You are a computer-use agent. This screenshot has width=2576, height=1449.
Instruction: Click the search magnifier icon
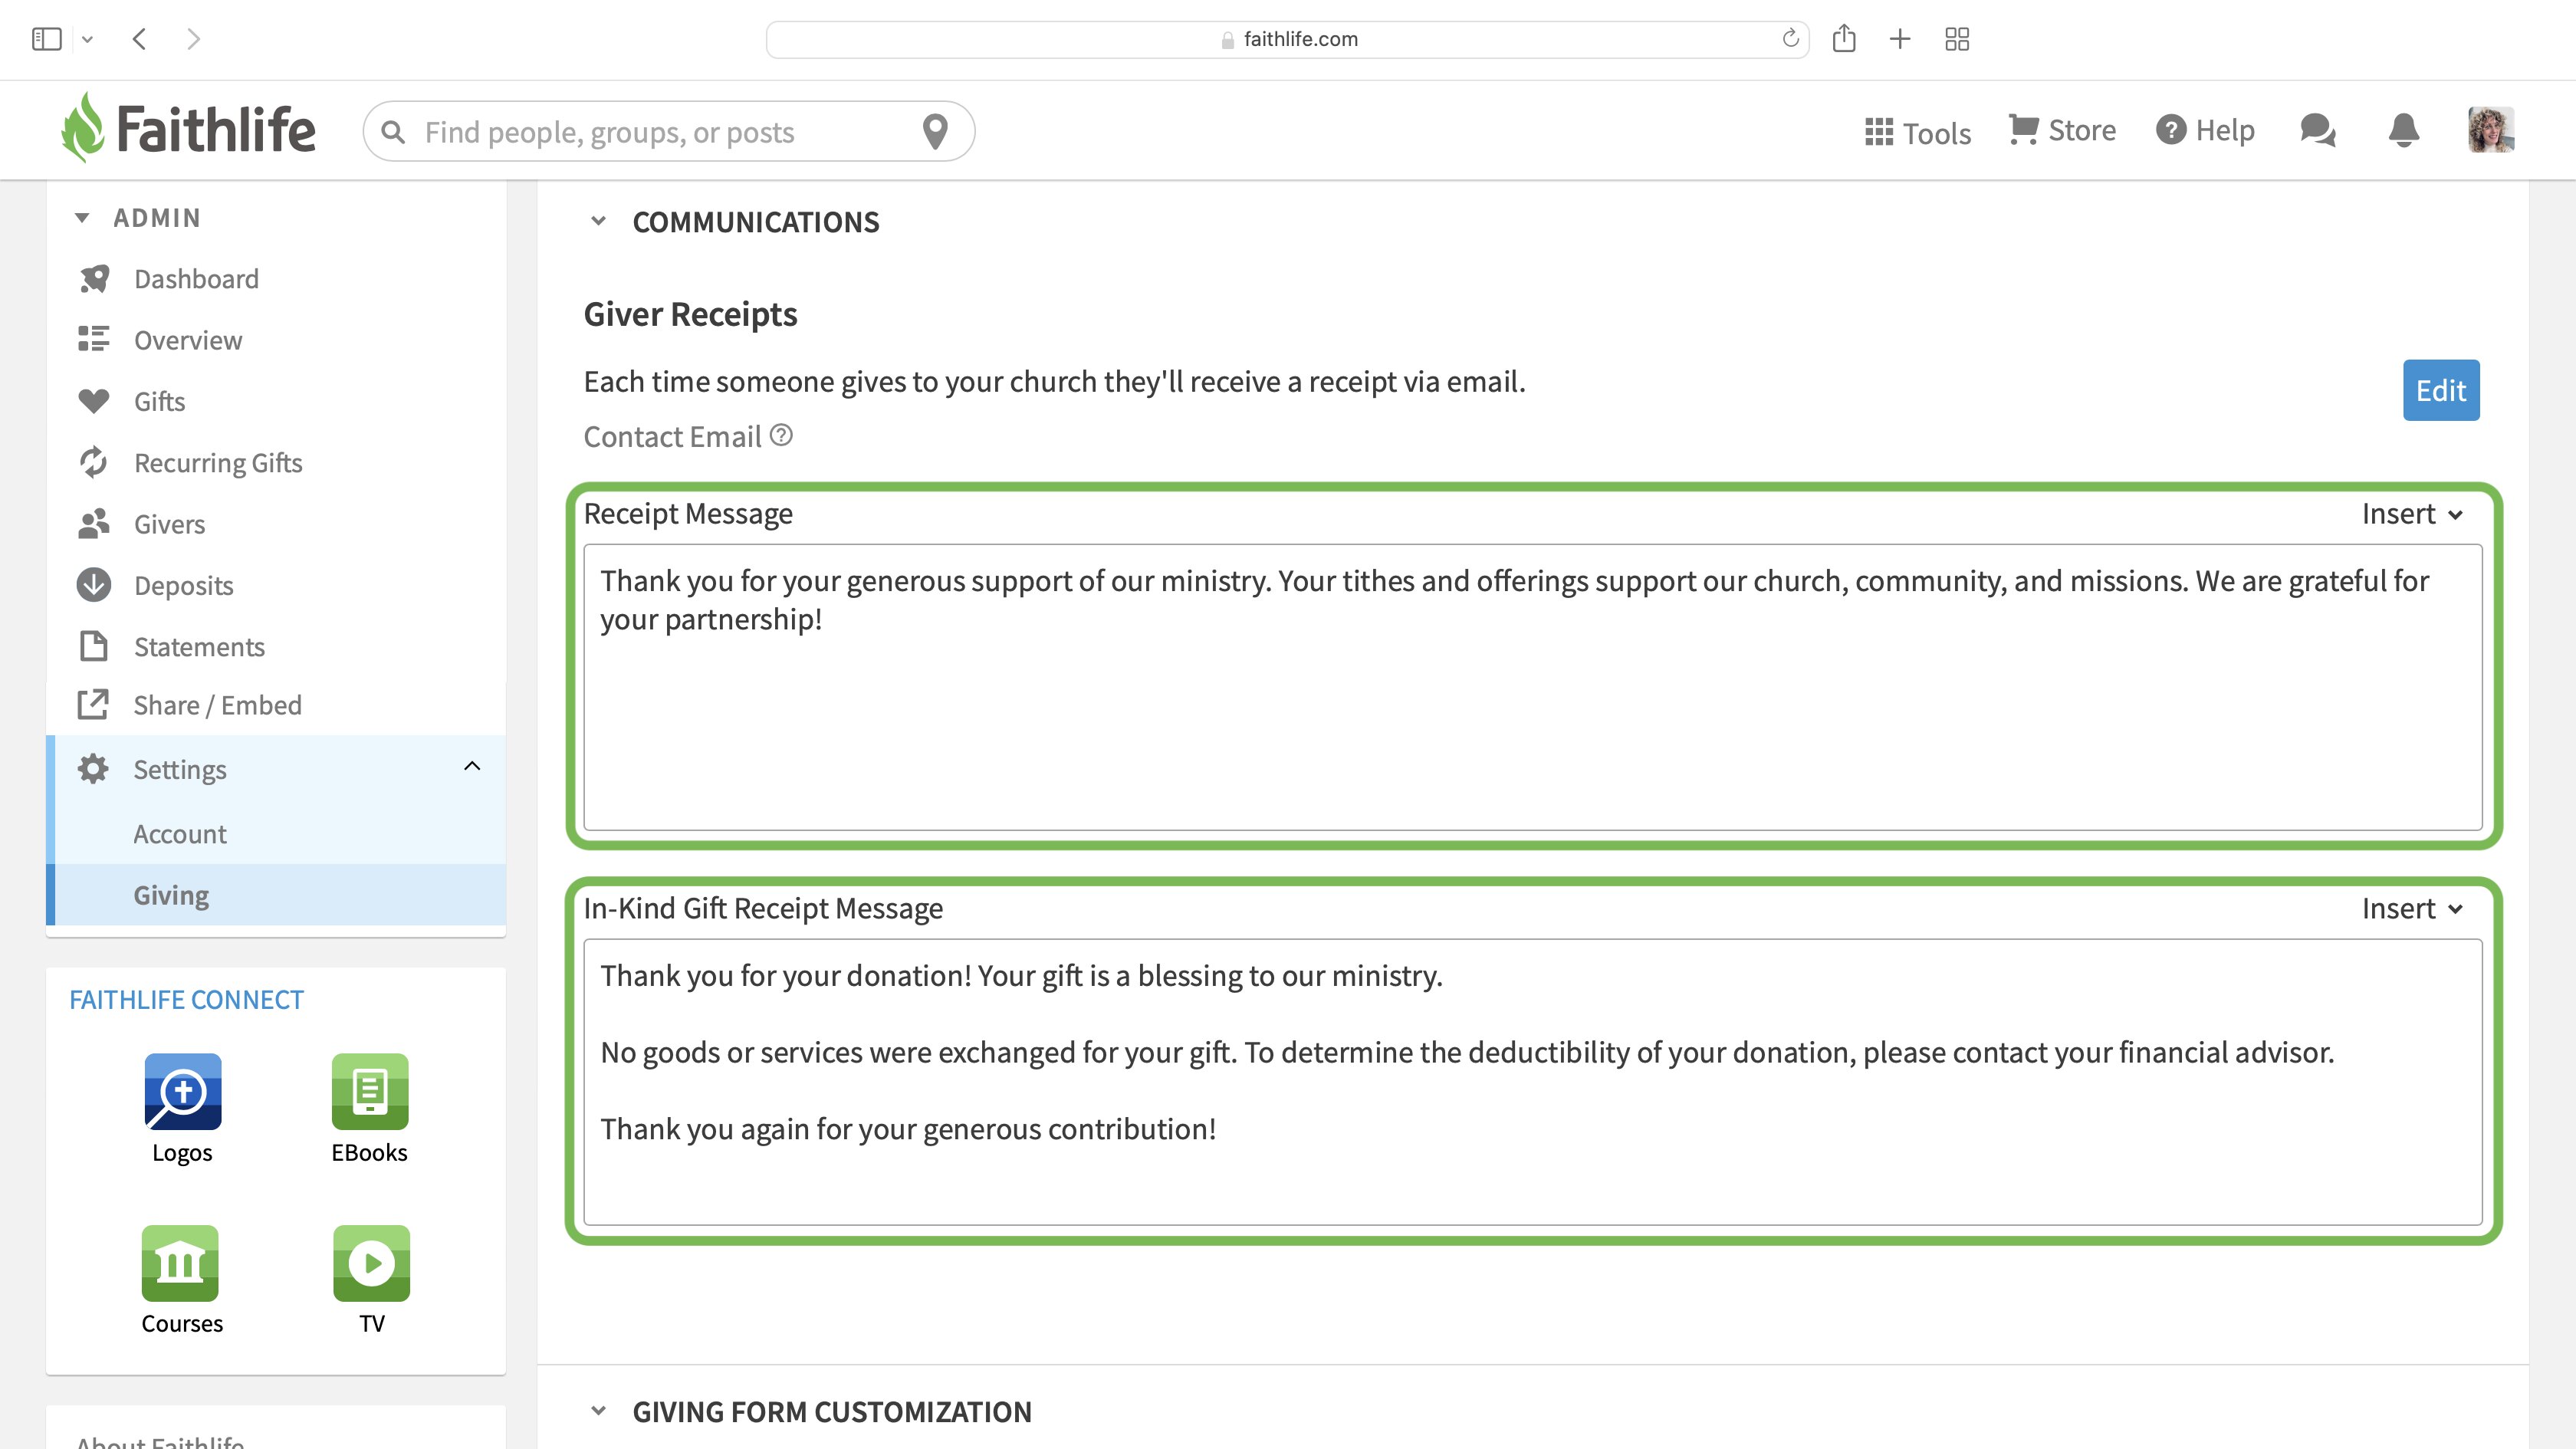tap(393, 132)
